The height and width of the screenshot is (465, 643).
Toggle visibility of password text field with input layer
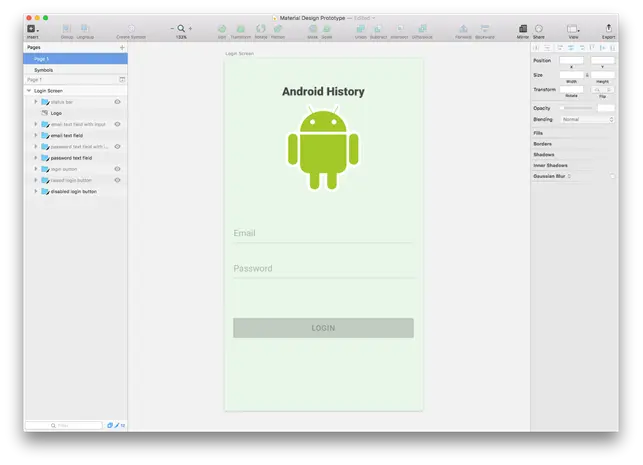117,146
